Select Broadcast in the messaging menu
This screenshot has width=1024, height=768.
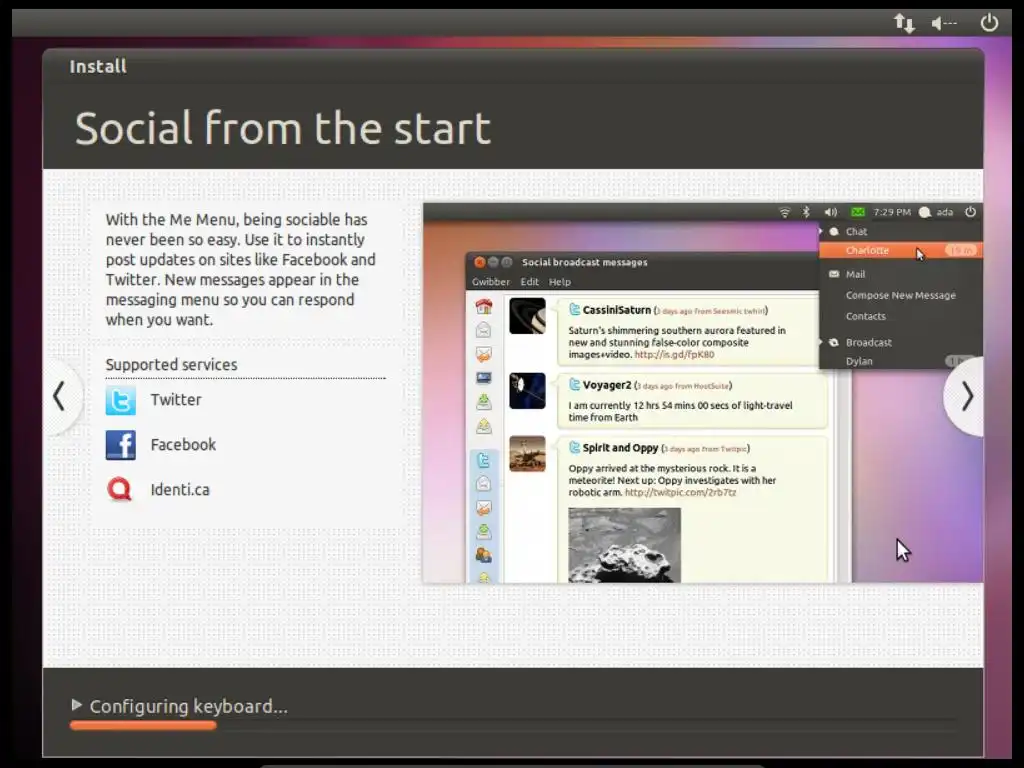point(868,342)
